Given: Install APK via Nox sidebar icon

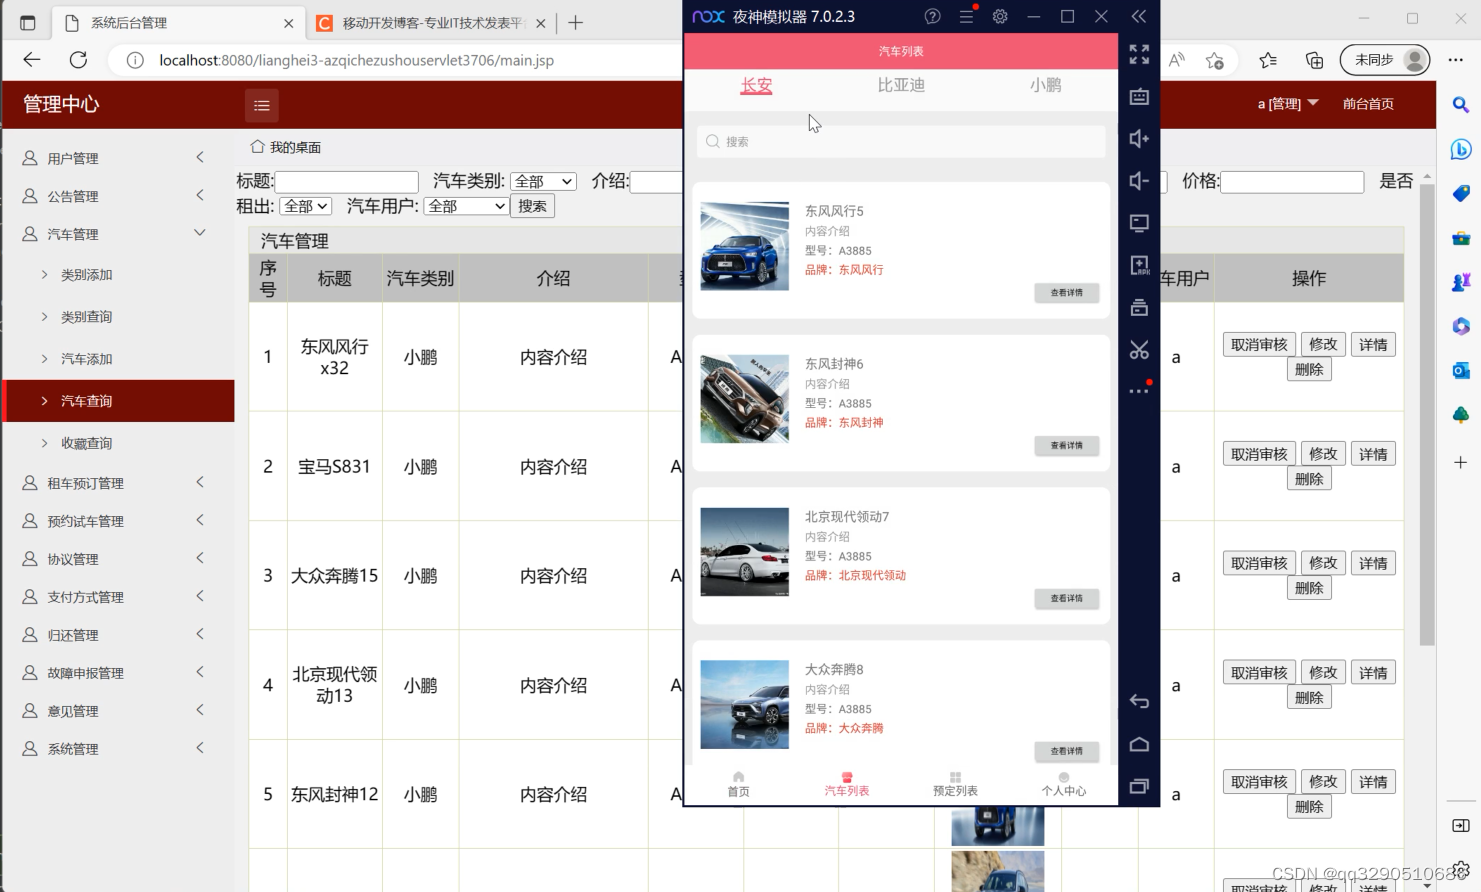Looking at the screenshot, I should point(1139,265).
